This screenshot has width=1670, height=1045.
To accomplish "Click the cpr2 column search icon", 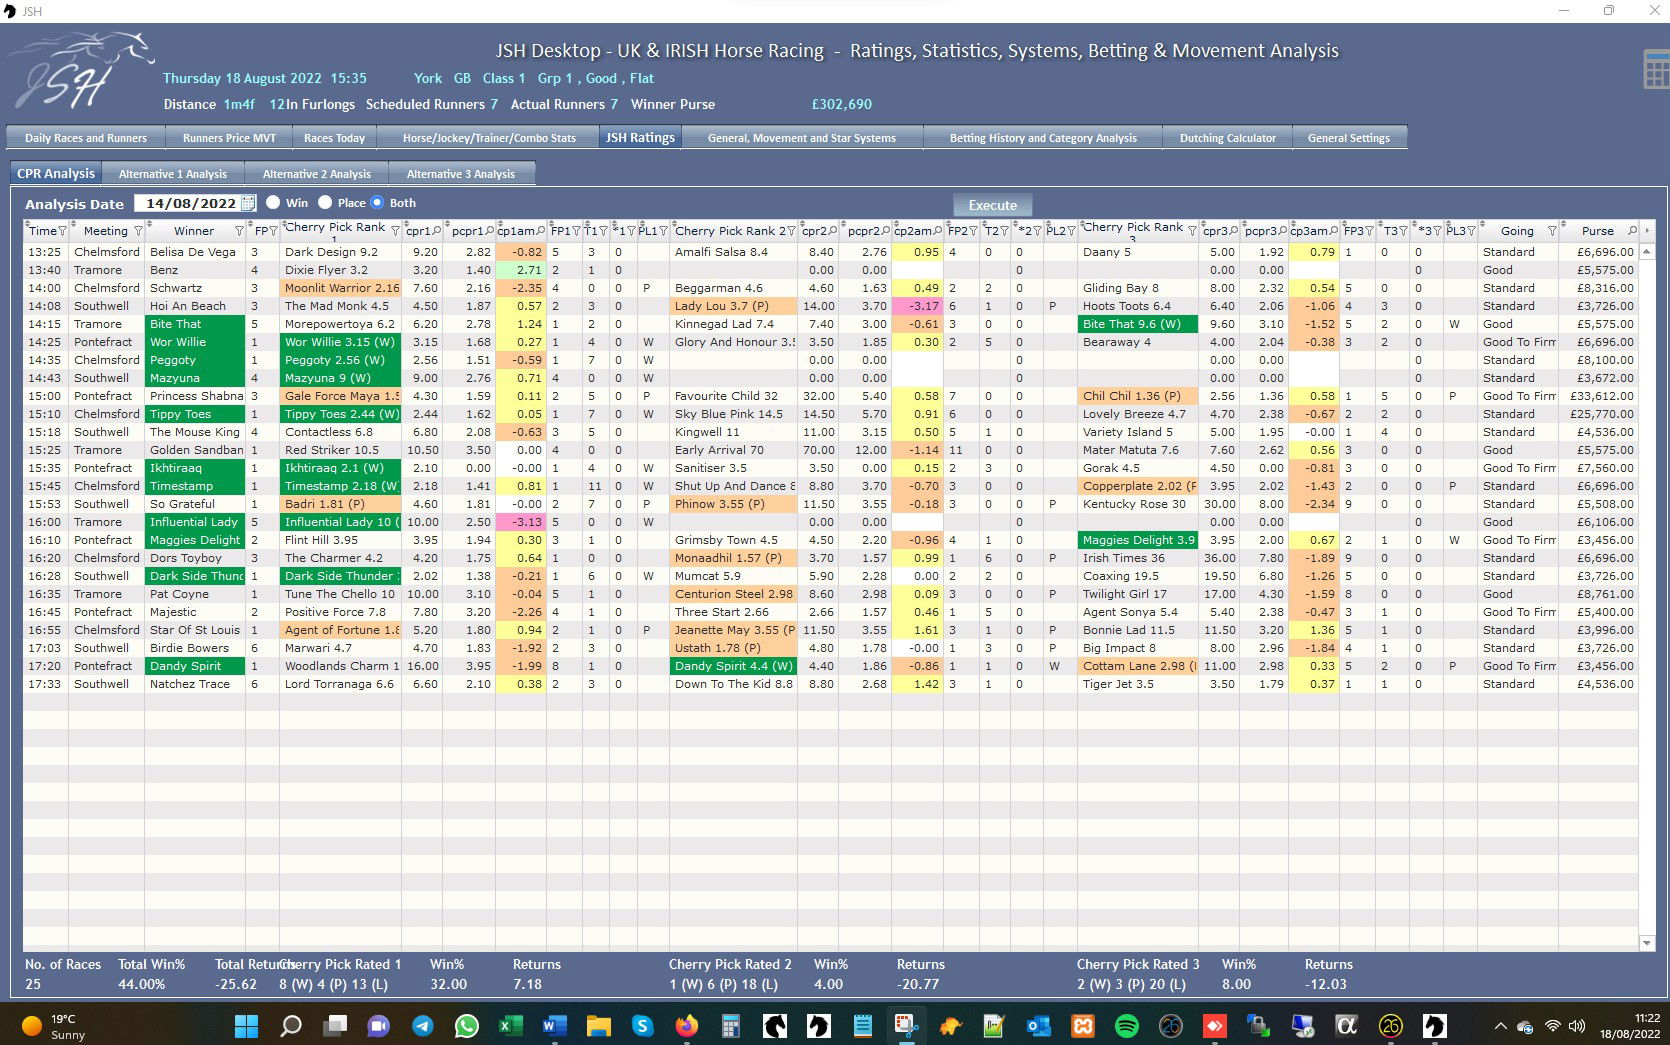I will 833,231.
